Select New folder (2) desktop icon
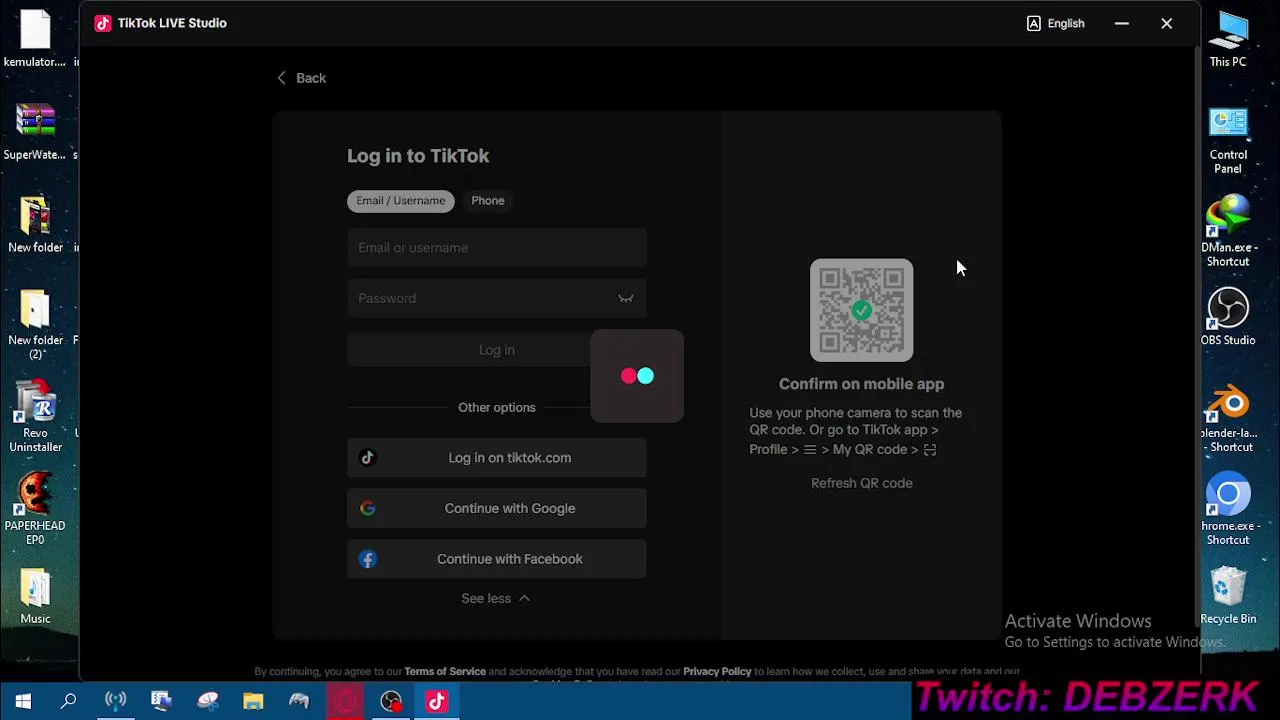The image size is (1280, 720). pos(35,325)
